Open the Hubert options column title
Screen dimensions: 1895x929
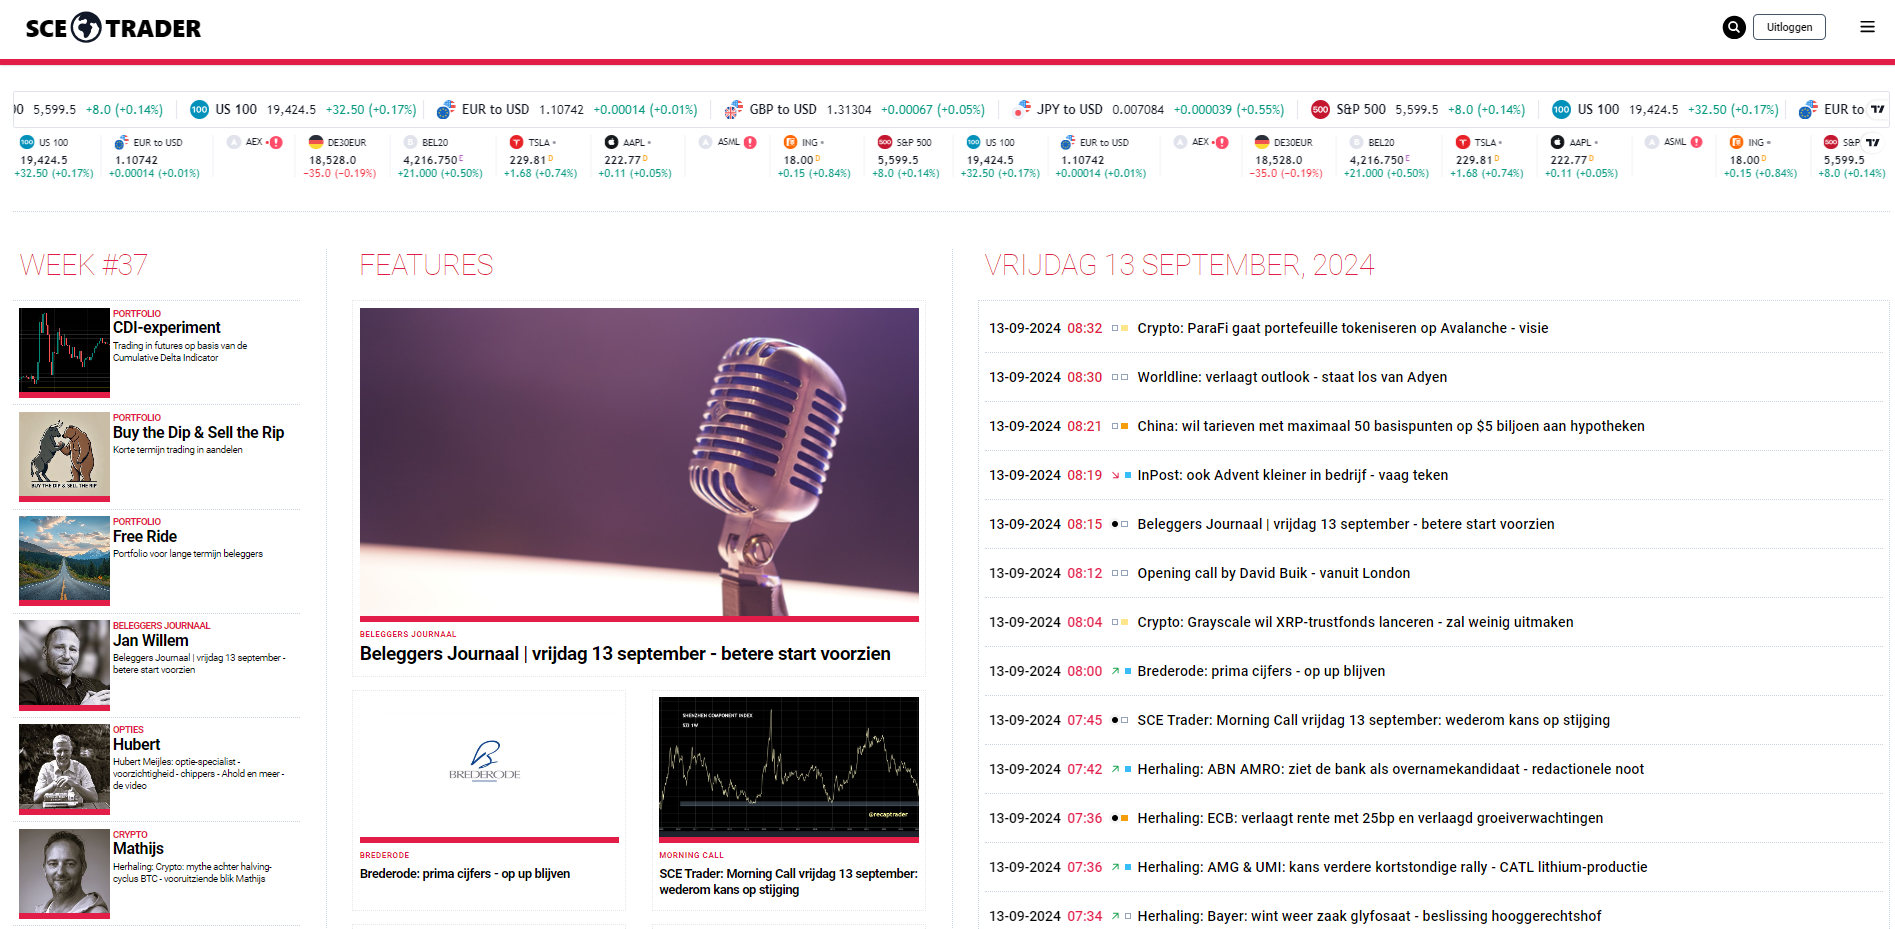pyautogui.click(x=137, y=744)
